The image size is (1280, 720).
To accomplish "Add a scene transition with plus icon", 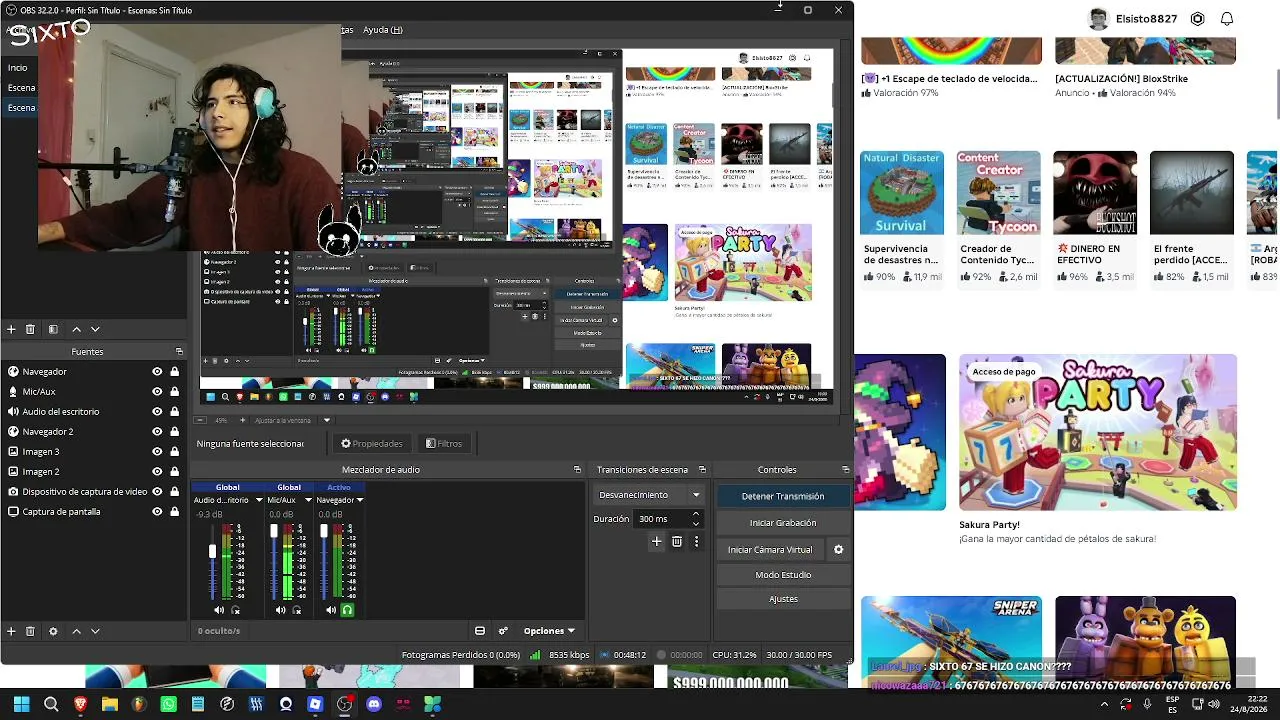I will (656, 541).
